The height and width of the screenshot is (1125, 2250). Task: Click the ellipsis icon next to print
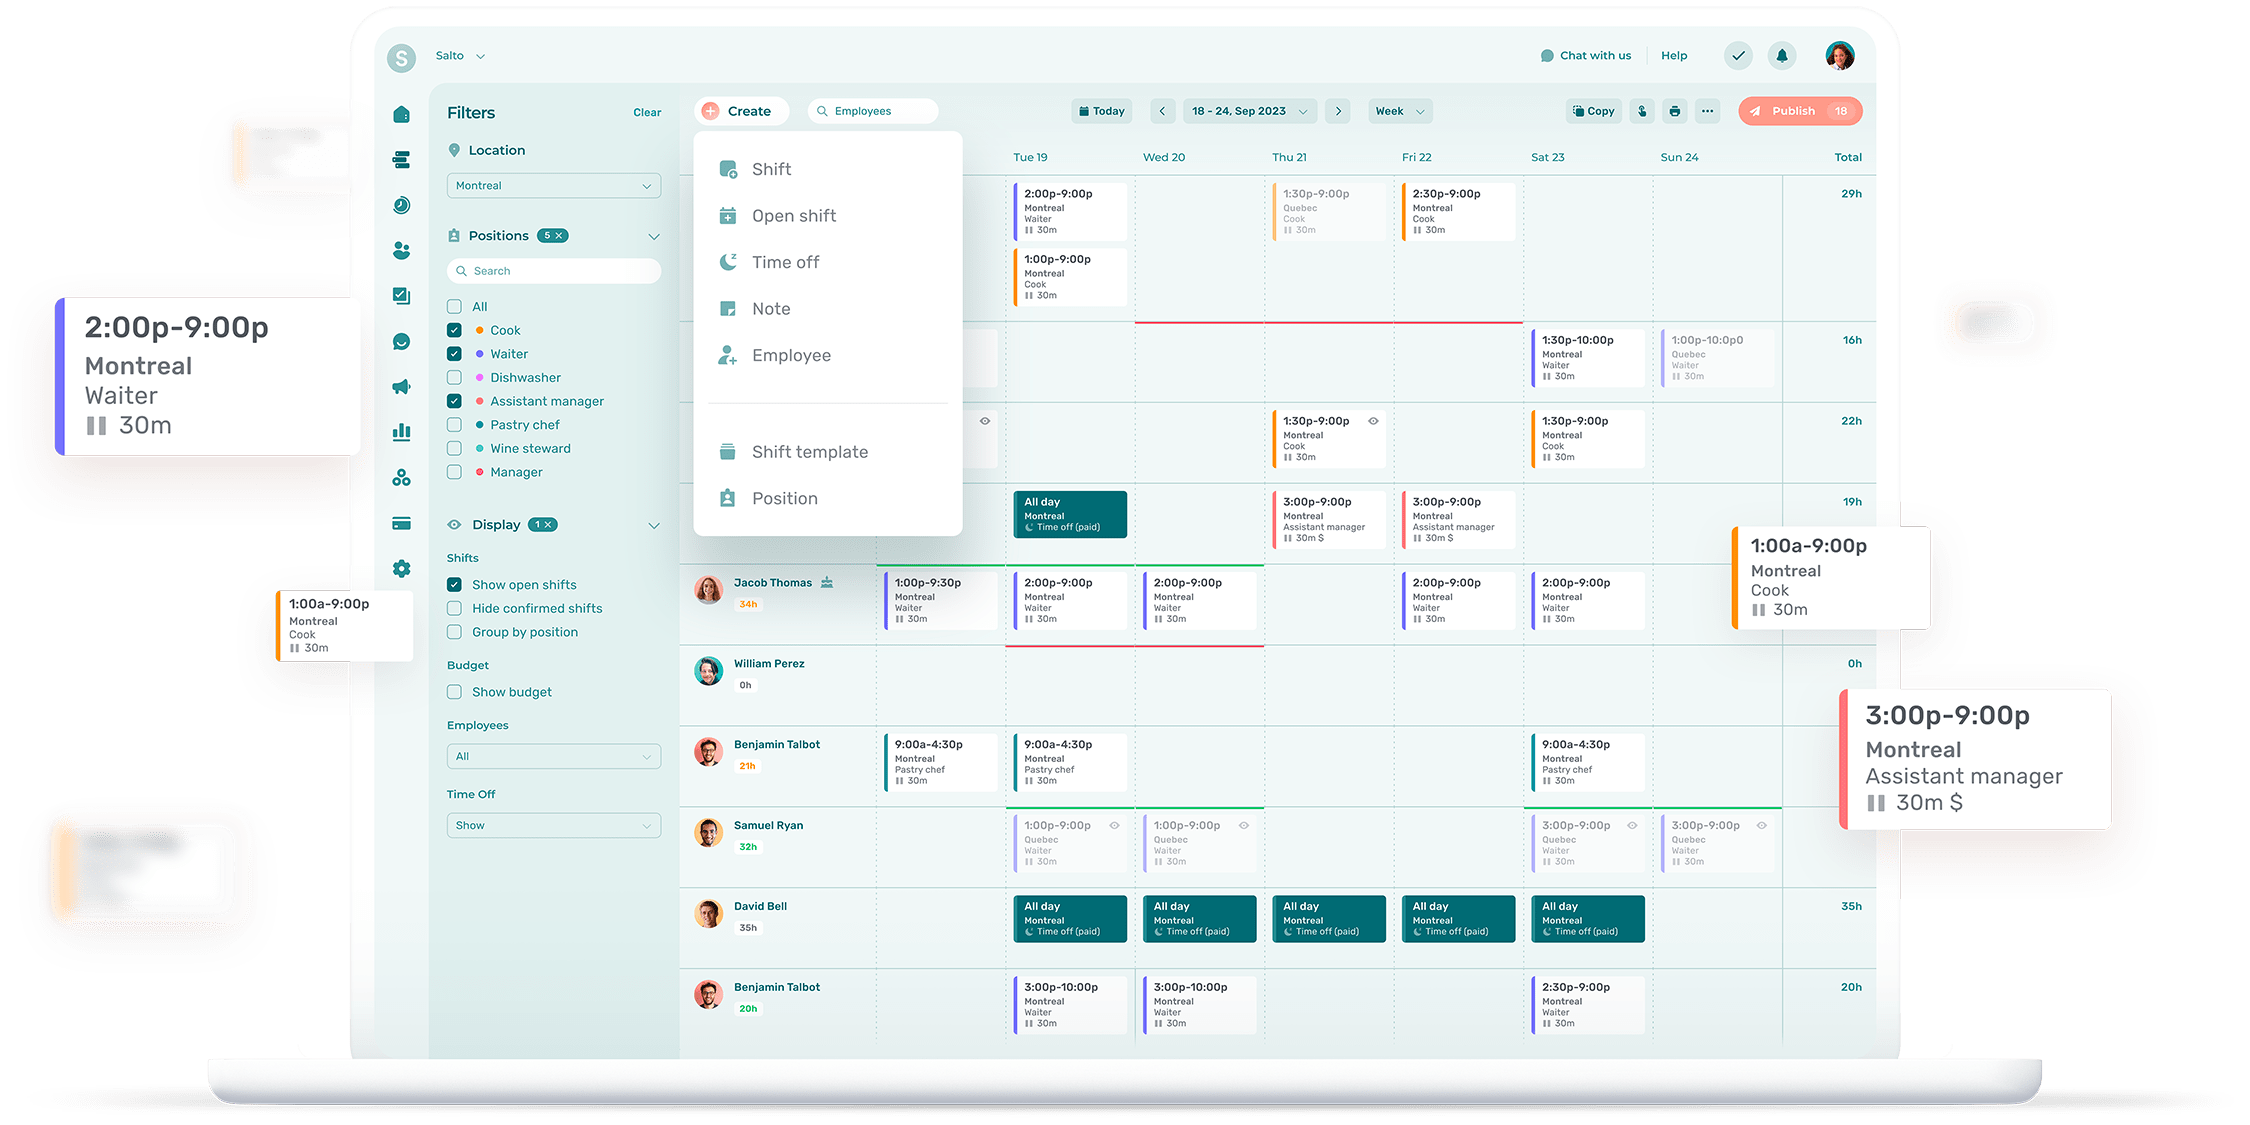click(1707, 111)
